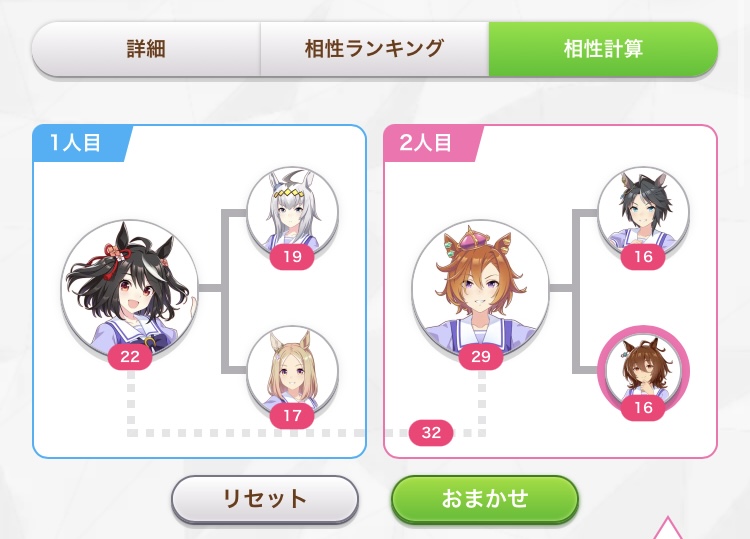Click the 22 score badge
The height and width of the screenshot is (539, 750).
click(130, 356)
